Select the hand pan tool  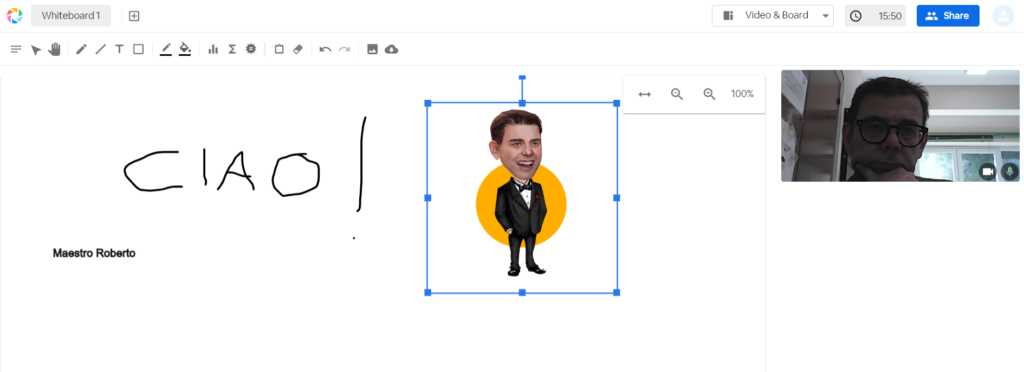(54, 49)
